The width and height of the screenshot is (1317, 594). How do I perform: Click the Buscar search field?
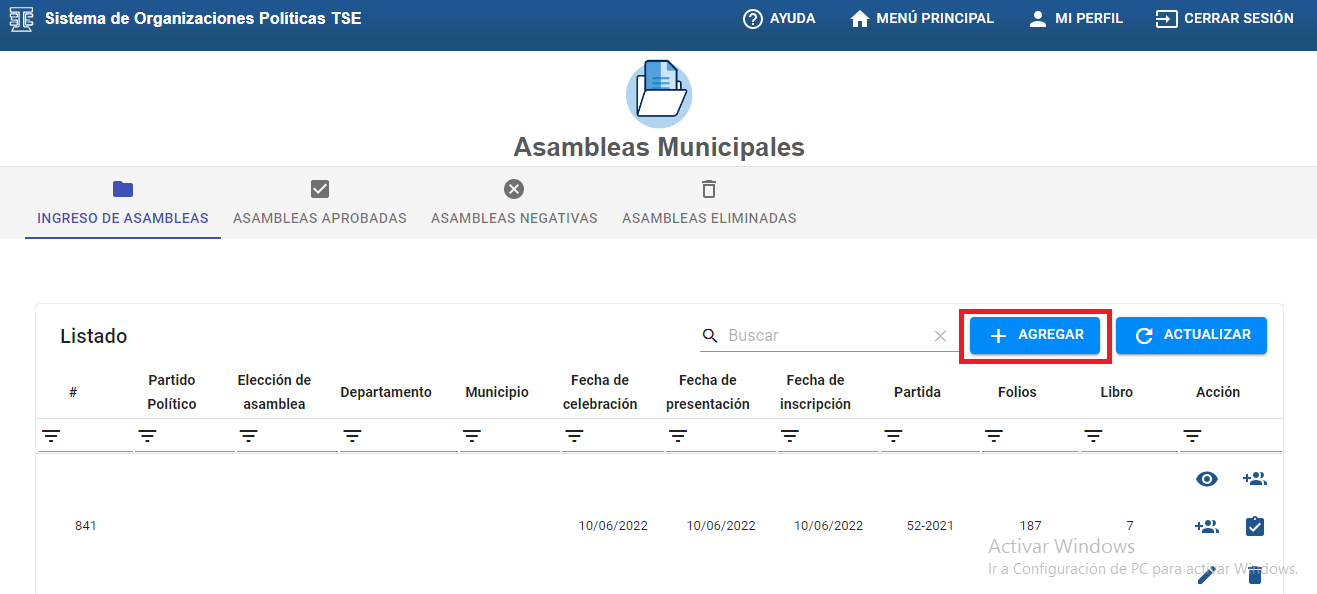pyautogui.click(x=828, y=336)
